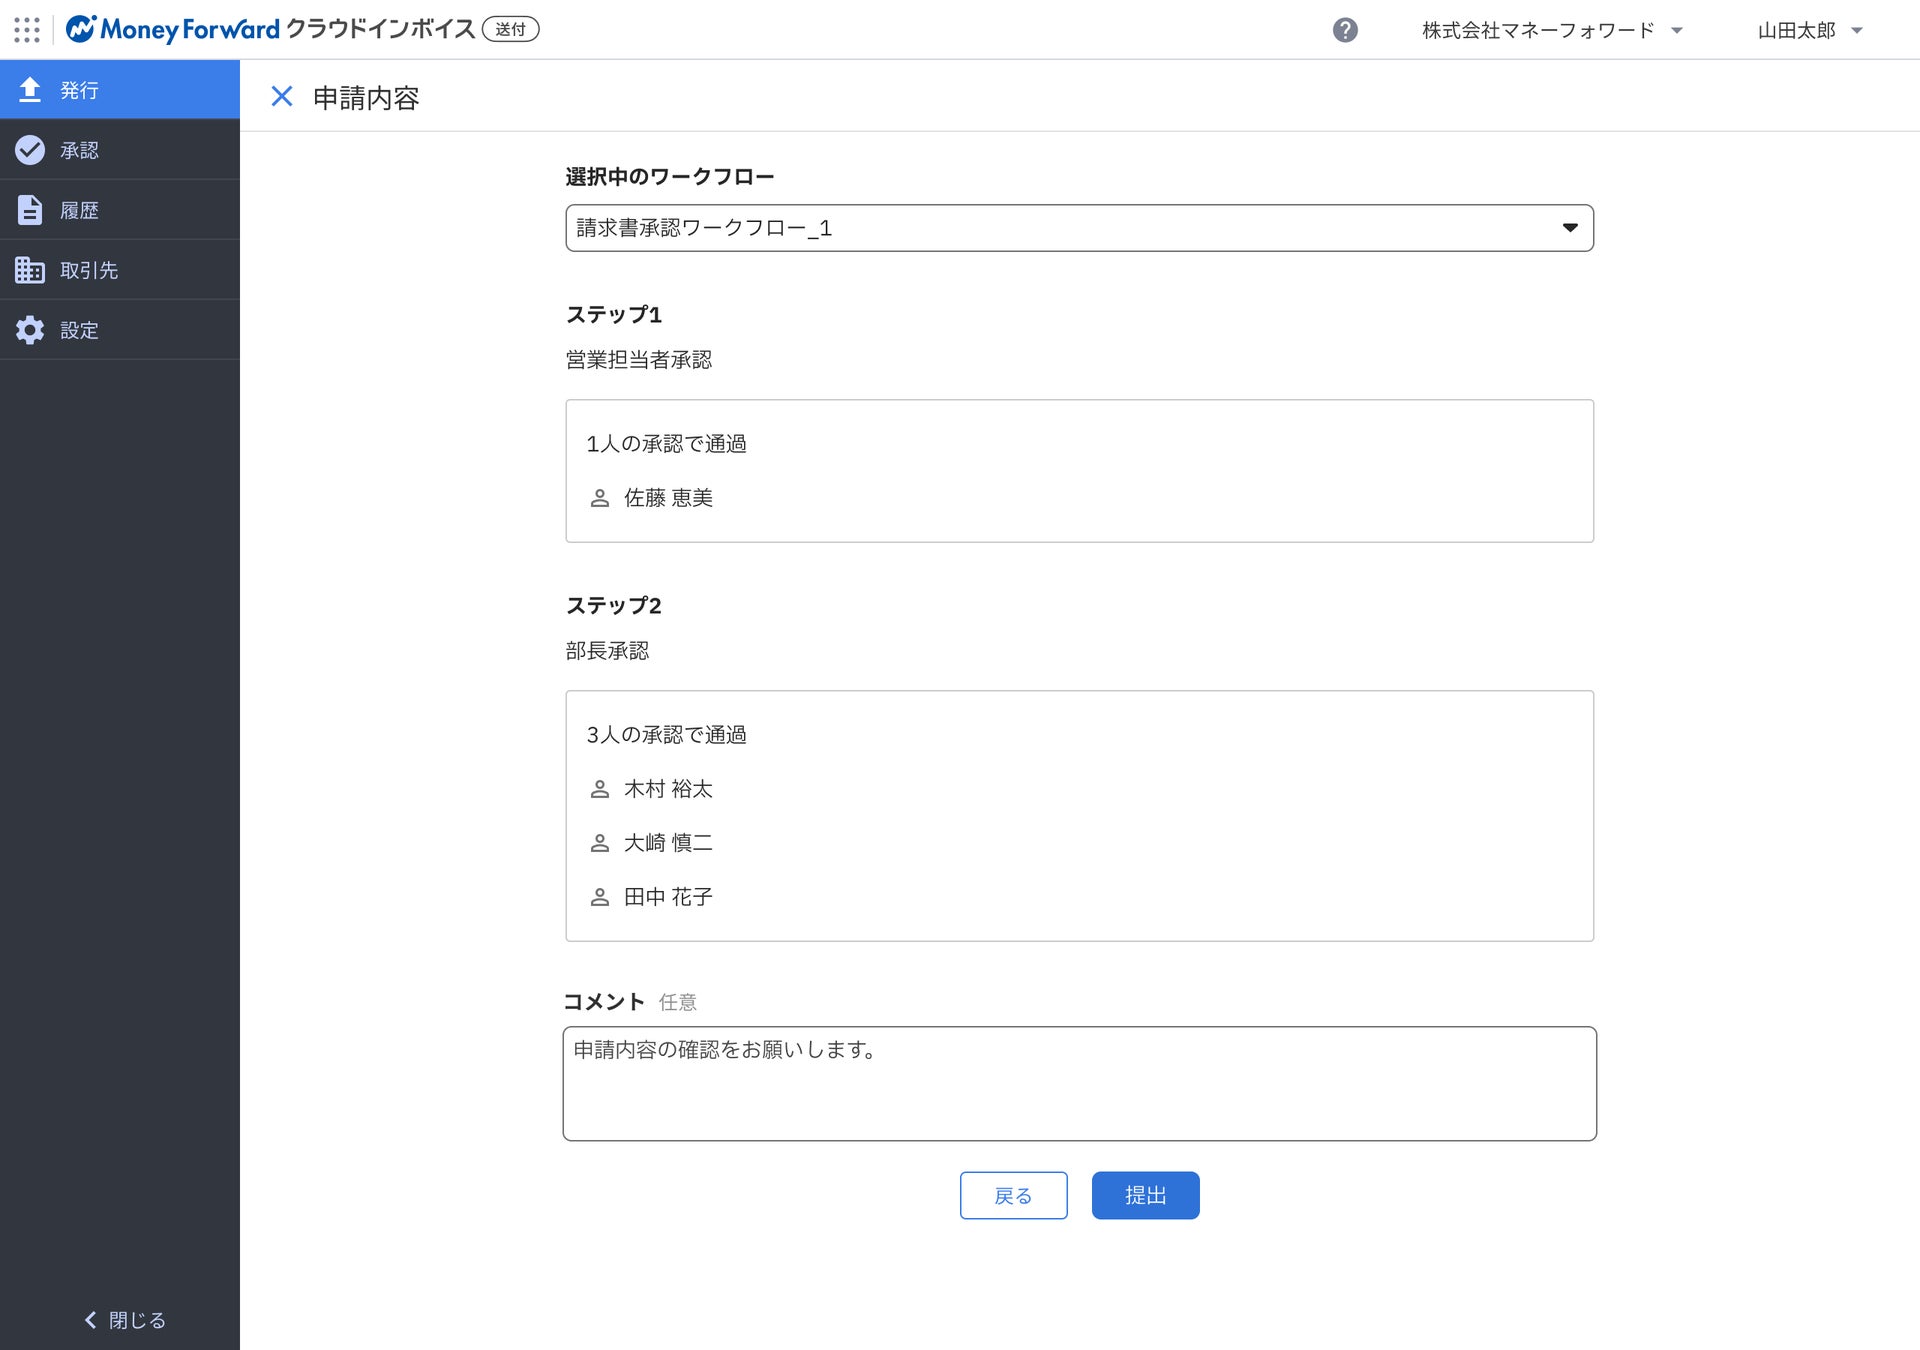
Task: Click the 履歴 document icon
Action: tap(30, 210)
